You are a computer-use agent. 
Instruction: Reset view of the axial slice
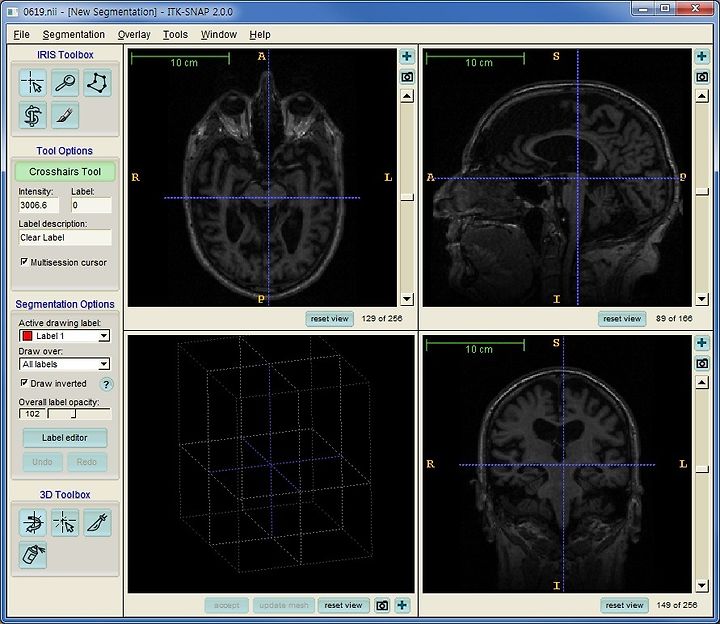tap(329, 319)
